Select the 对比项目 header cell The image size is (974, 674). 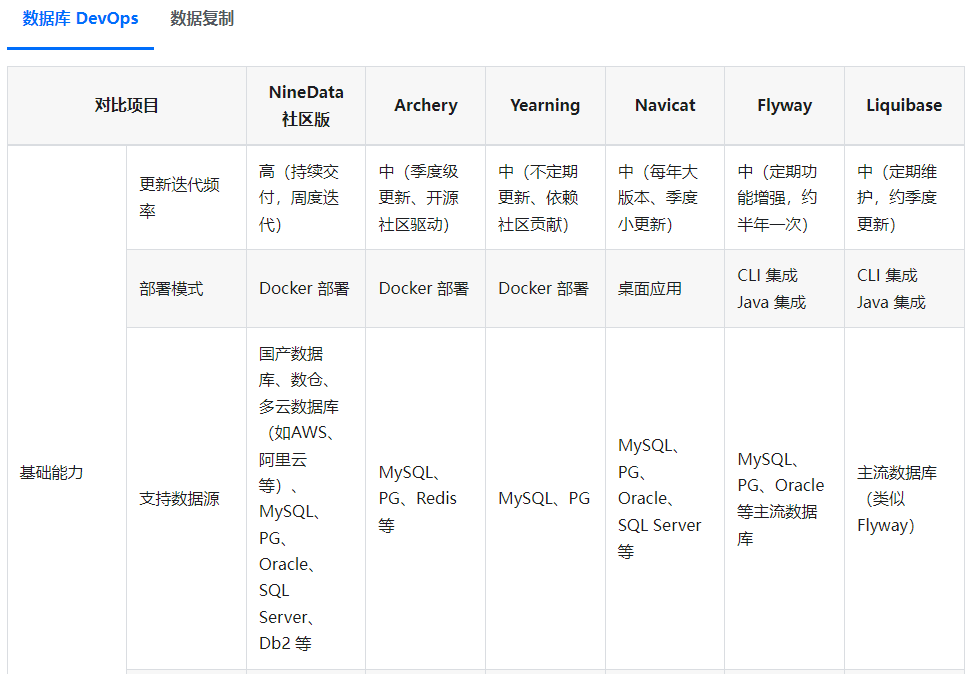[x=127, y=106]
